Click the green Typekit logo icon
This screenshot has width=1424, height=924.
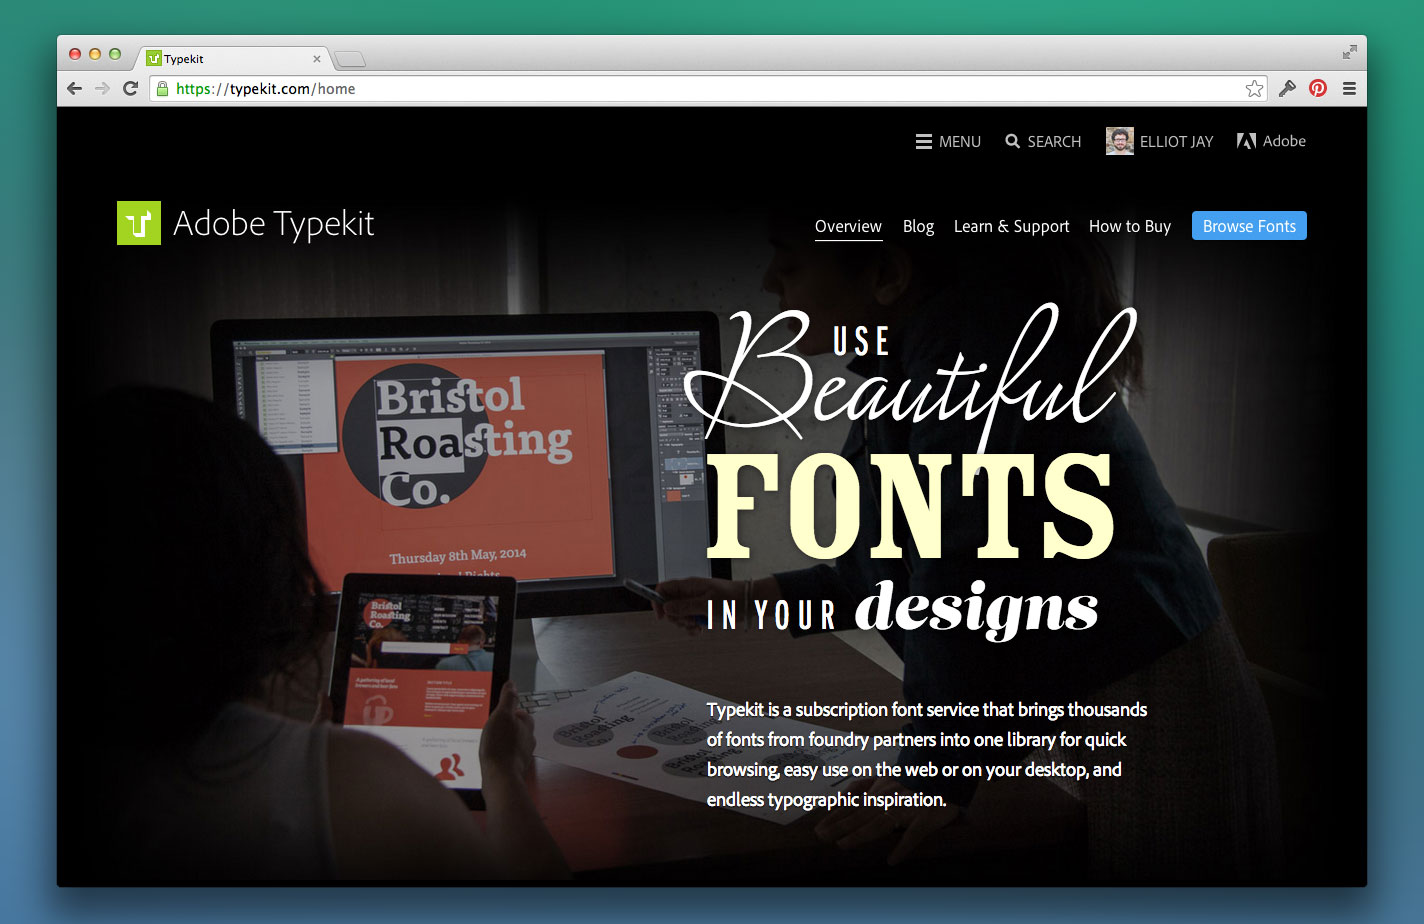[138, 223]
